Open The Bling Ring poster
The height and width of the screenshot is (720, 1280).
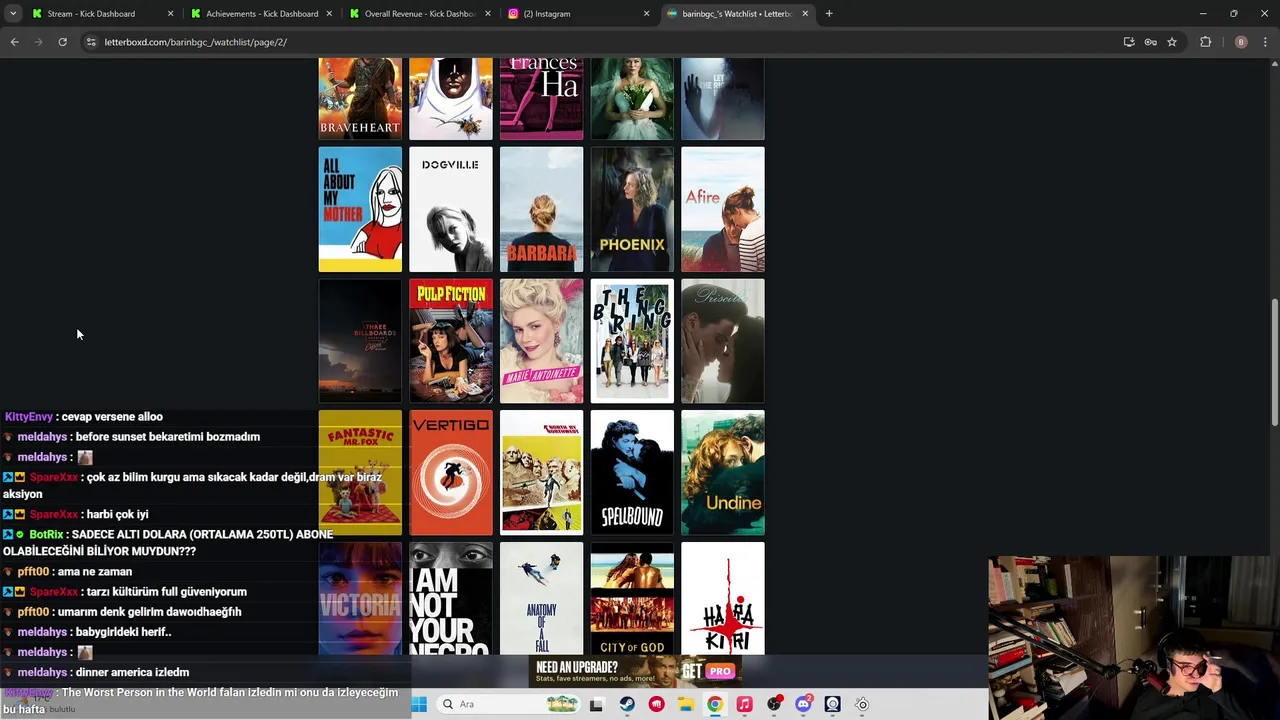point(632,341)
